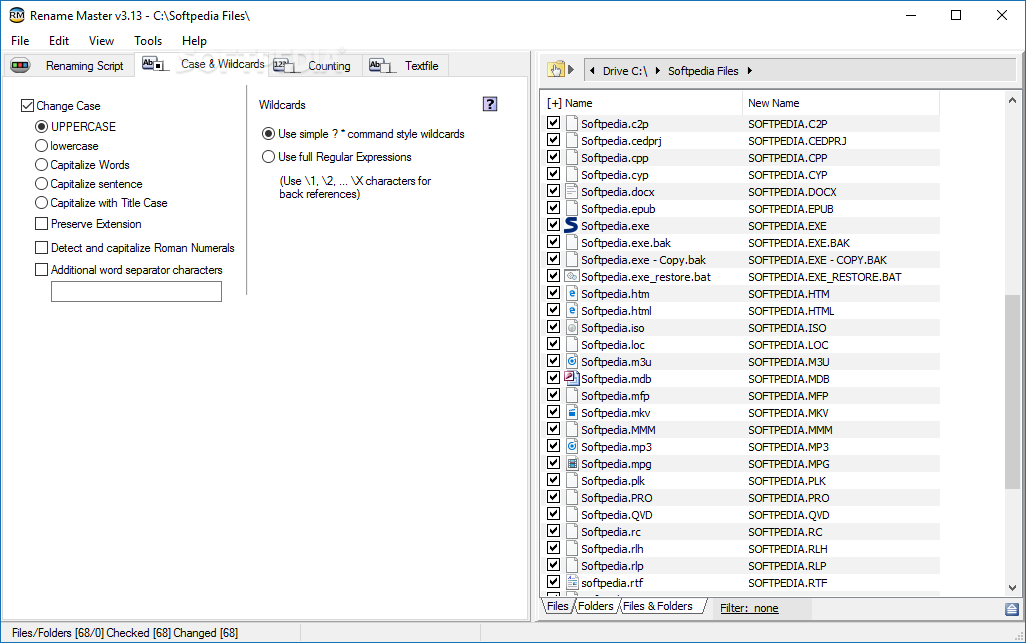Click the Softpedia.docx document icon
The image size is (1026, 643).
[572, 191]
